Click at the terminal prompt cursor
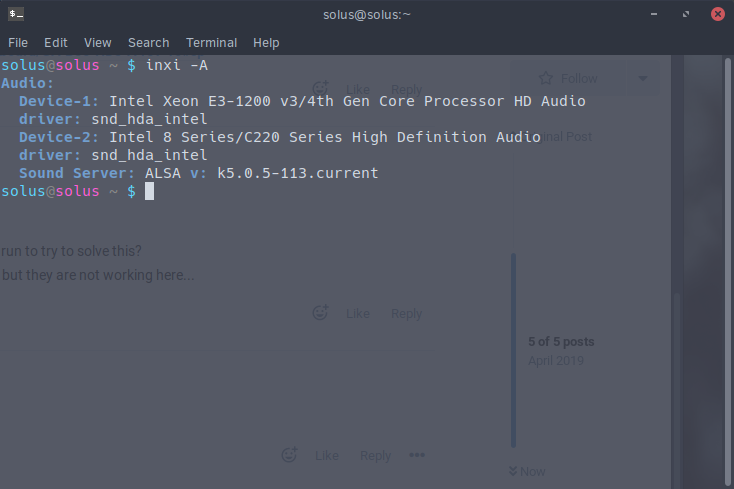The width and height of the screenshot is (734, 489). 149,191
